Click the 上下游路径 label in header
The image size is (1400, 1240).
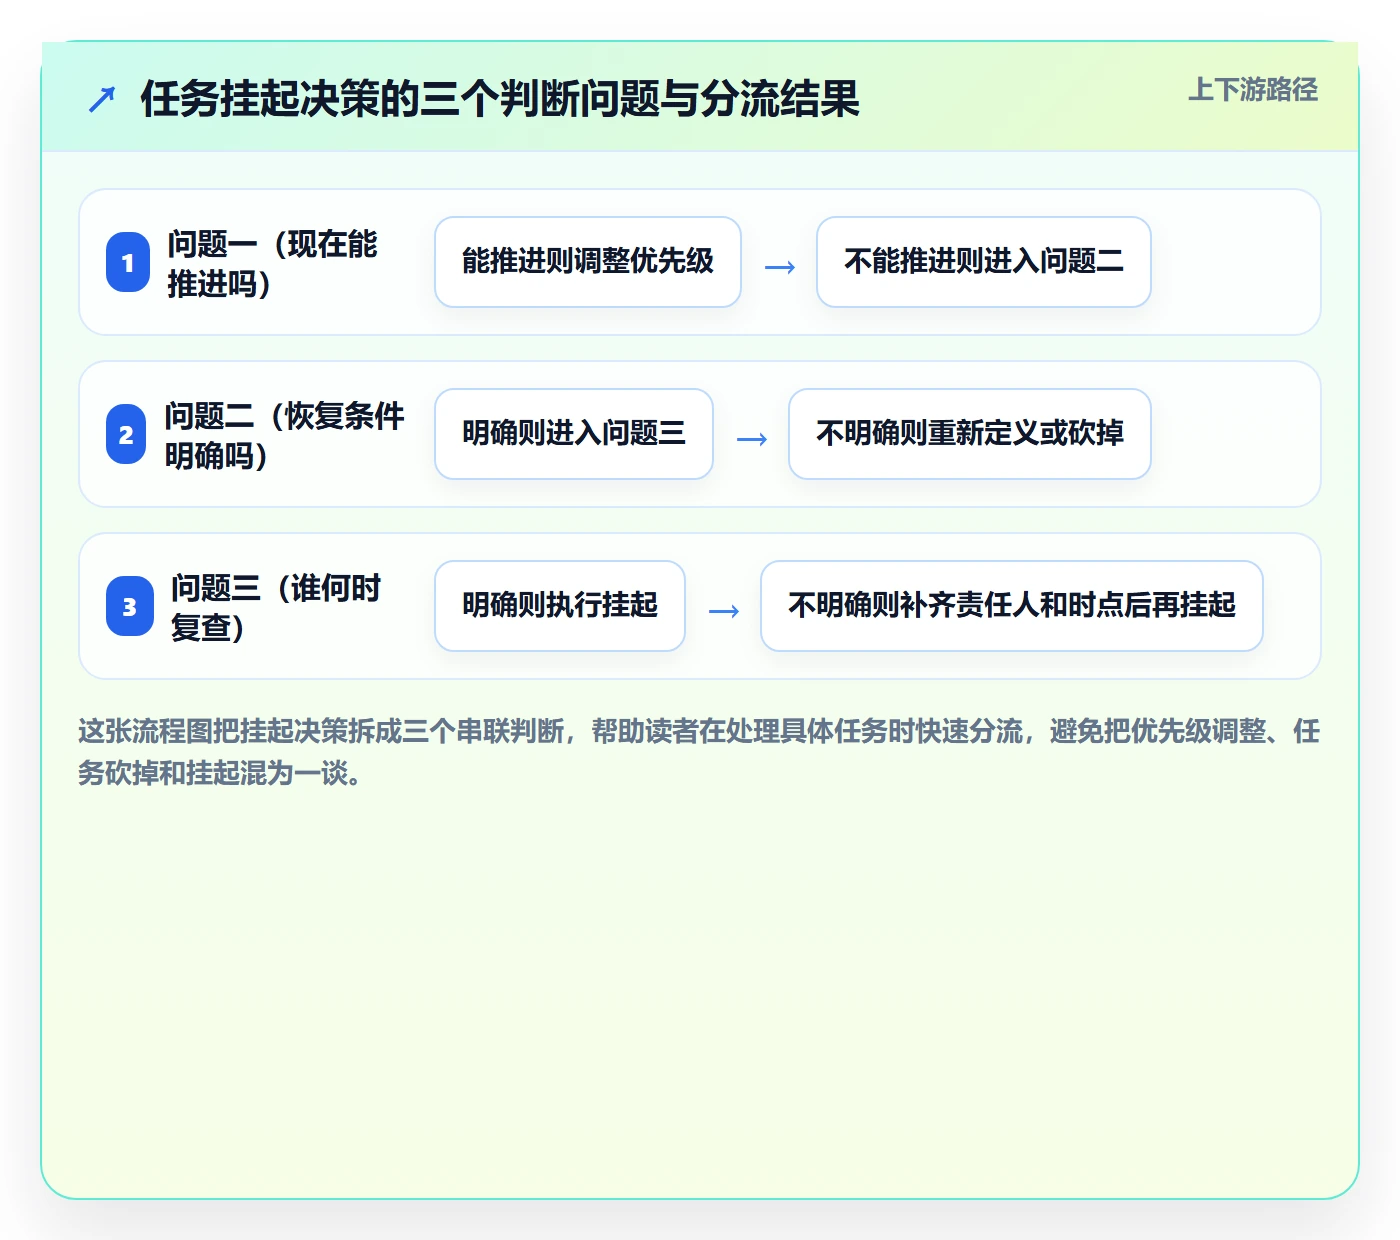(1253, 90)
